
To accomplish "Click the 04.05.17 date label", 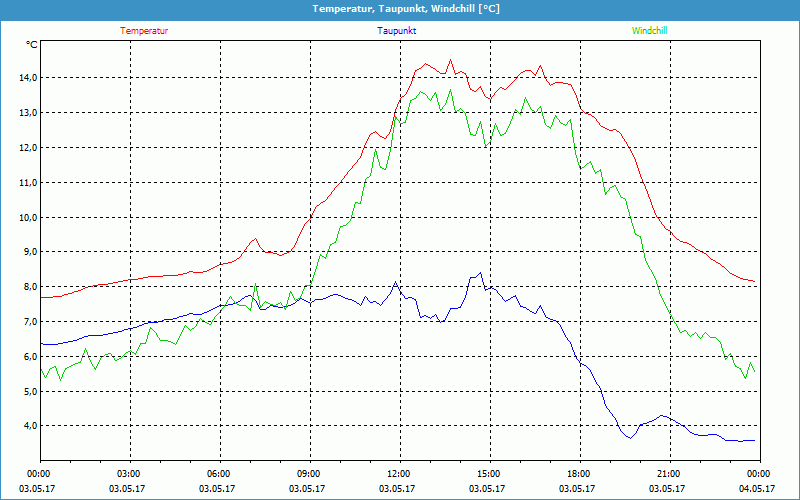I will pyautogui.click(x=757, y=489).
